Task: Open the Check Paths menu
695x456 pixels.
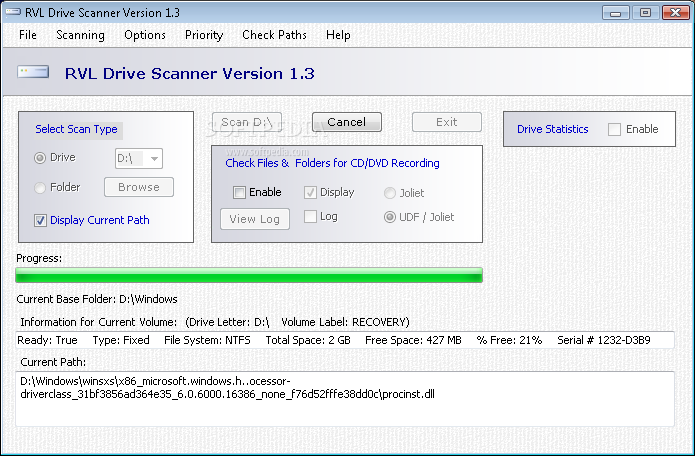Action: tap(274, 35)
